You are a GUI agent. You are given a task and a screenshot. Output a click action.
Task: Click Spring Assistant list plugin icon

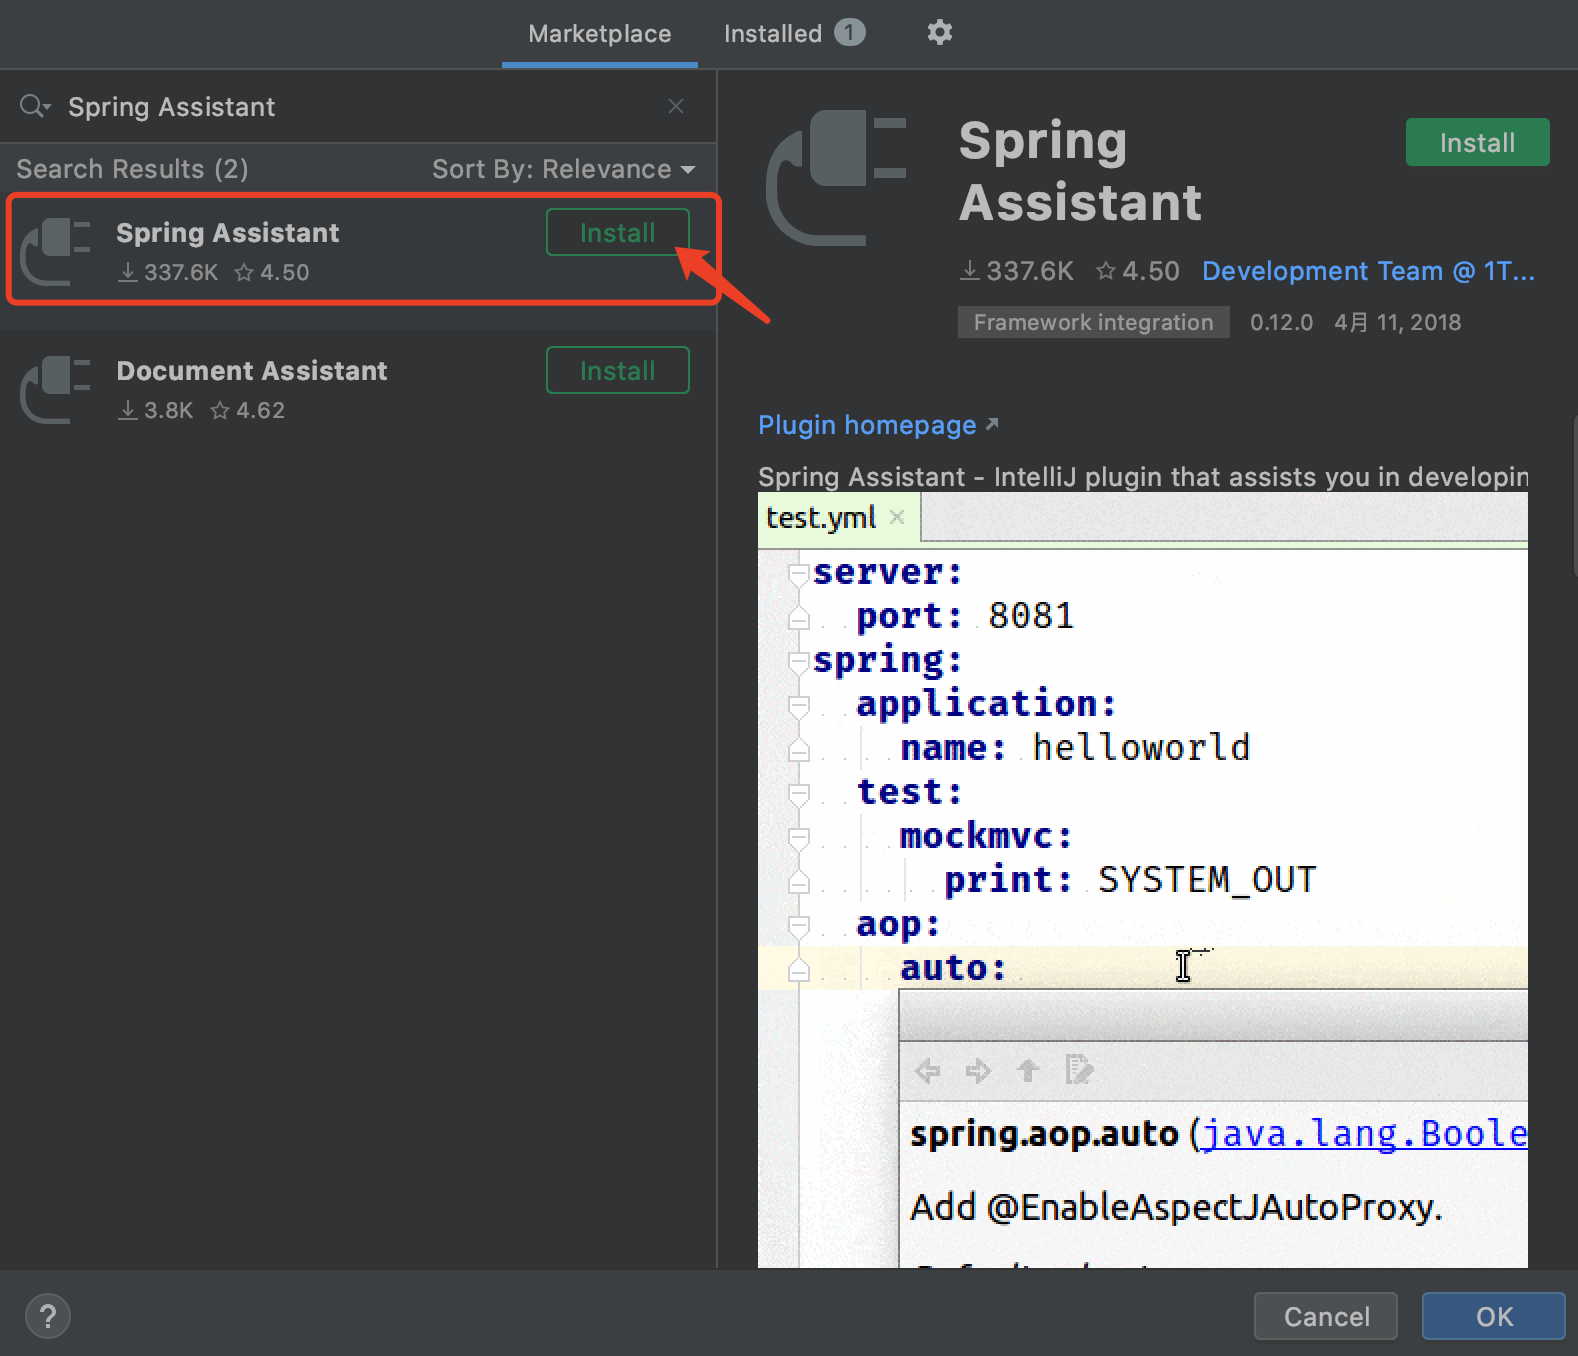[56, 252]
